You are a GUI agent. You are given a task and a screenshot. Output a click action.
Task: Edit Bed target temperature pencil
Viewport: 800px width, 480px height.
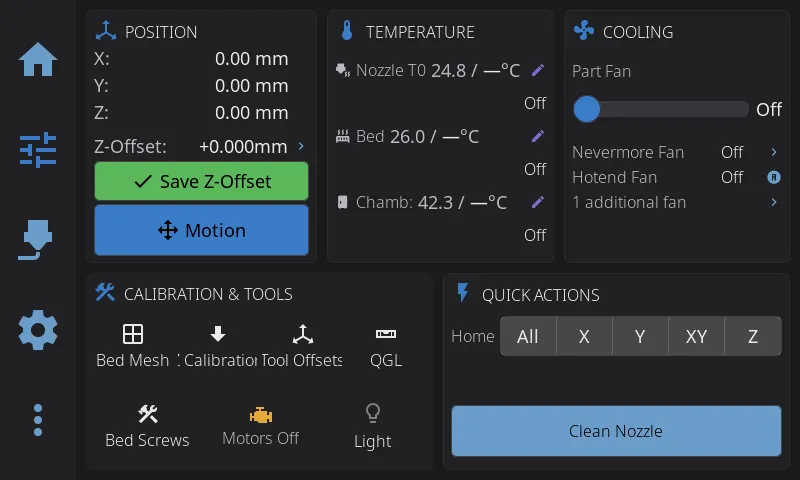point(538,136)
